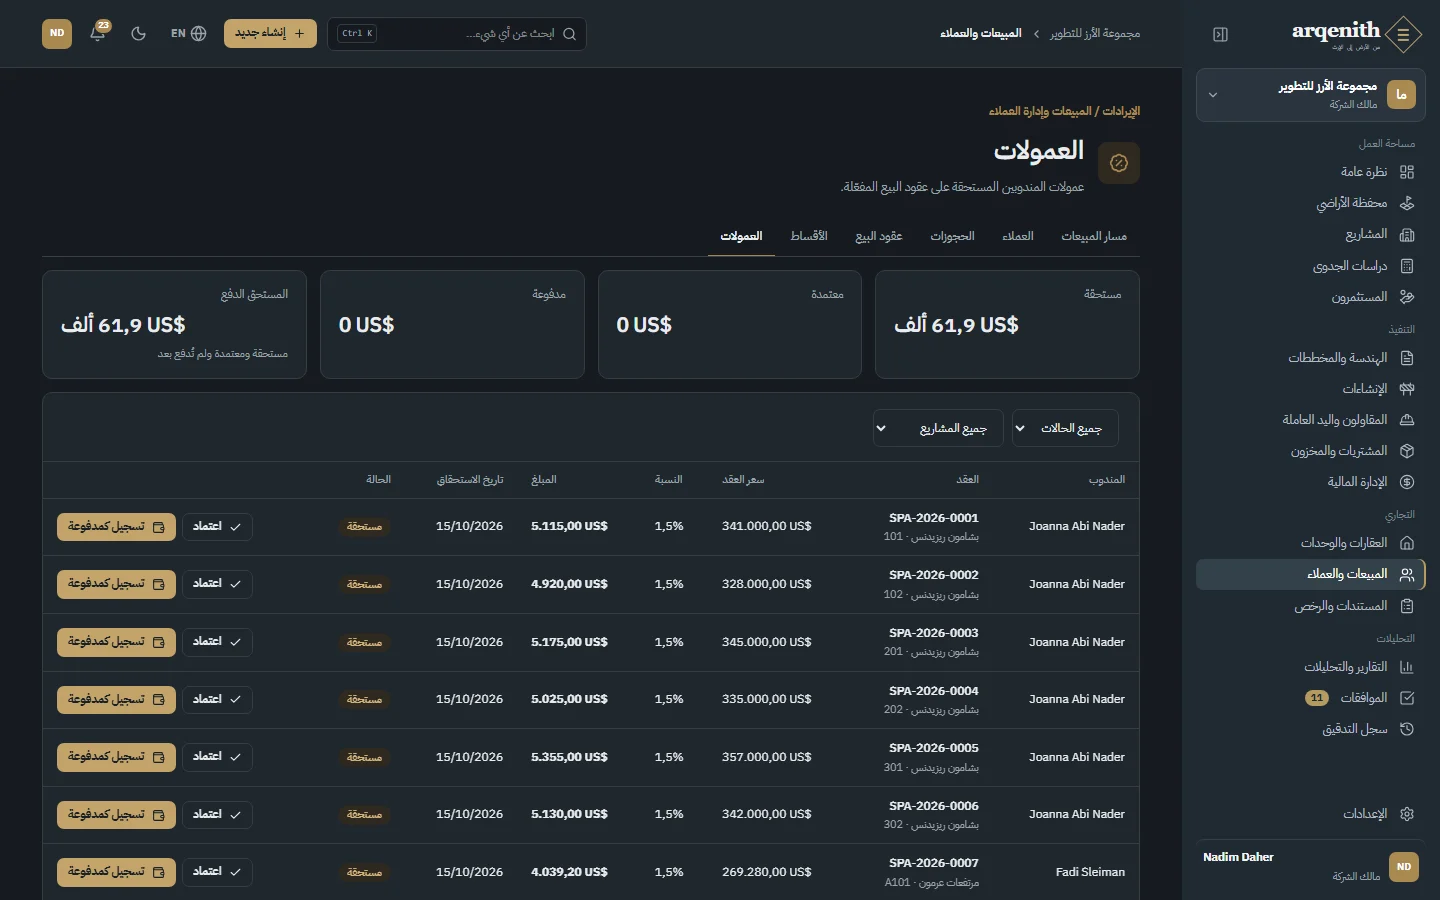Viewport: 1440px width, 900px height.
Task: Click اعتماد for SPA-2026-0007
Action: 217,872
